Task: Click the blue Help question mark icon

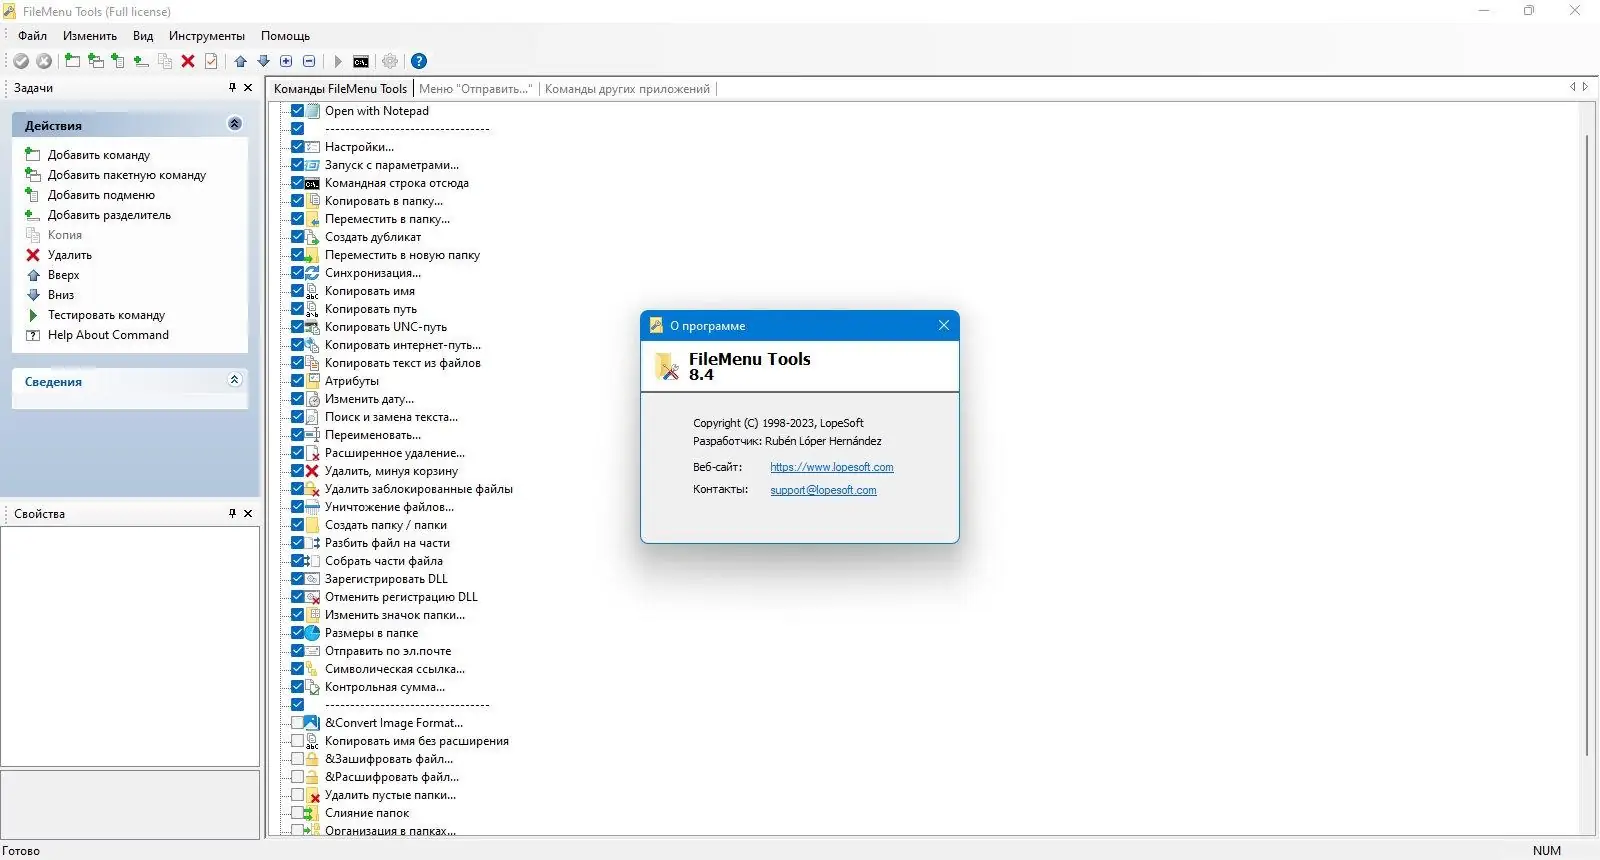Action: (x=419, y=61)
